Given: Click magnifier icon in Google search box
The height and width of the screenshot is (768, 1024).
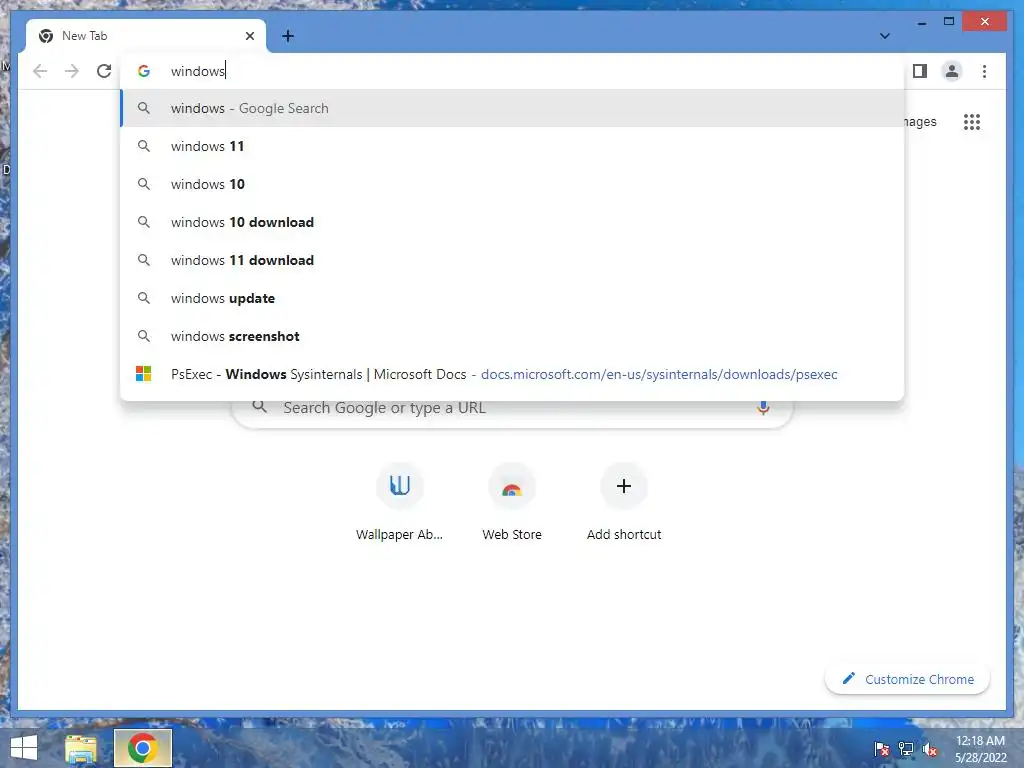Looking at the screenshot, I should (x=260, y=406).
